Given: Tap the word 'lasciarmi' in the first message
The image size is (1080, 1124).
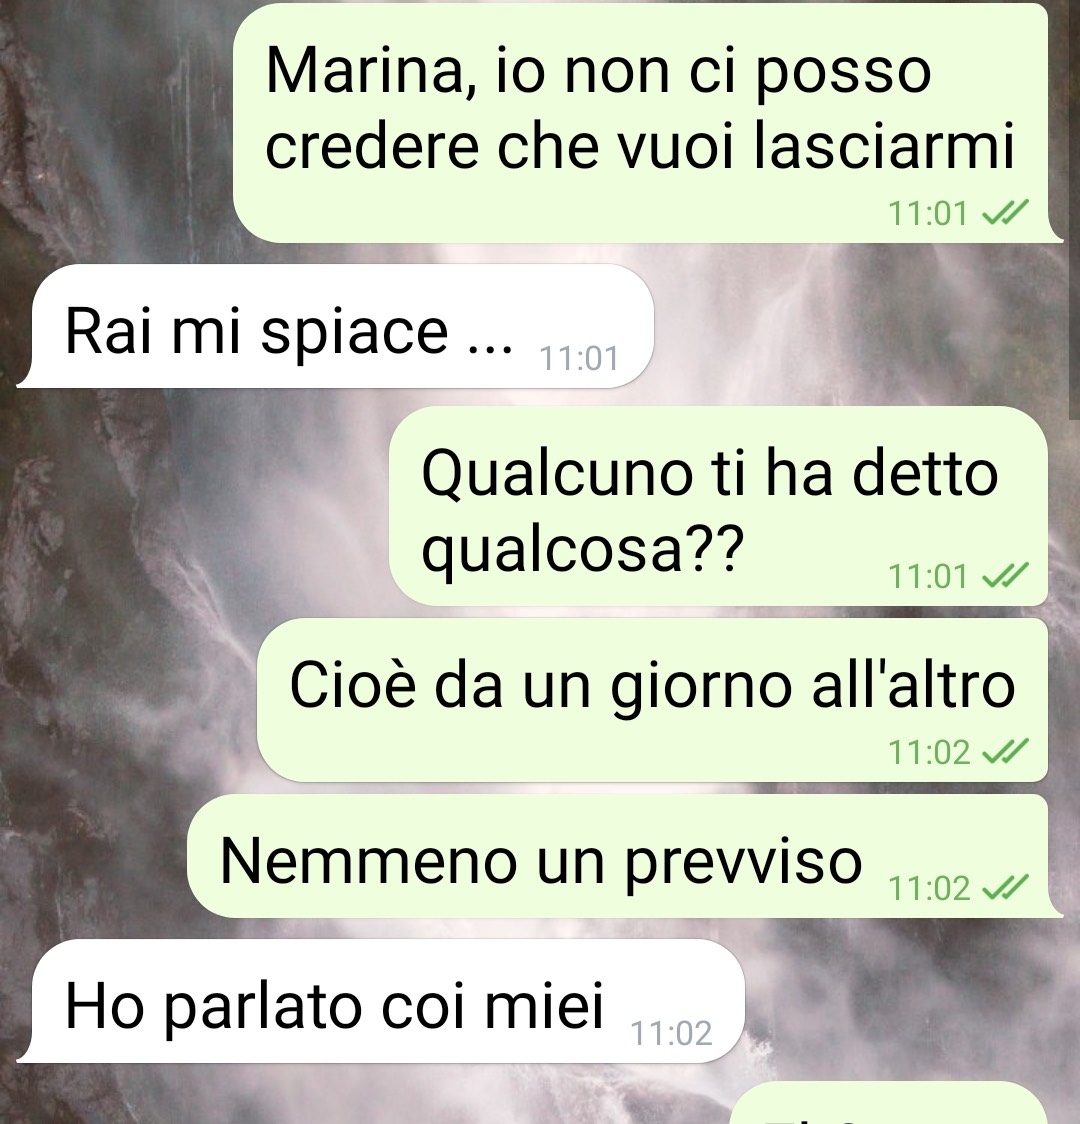Looking at the screenshot, I should (x=884, y=146).
